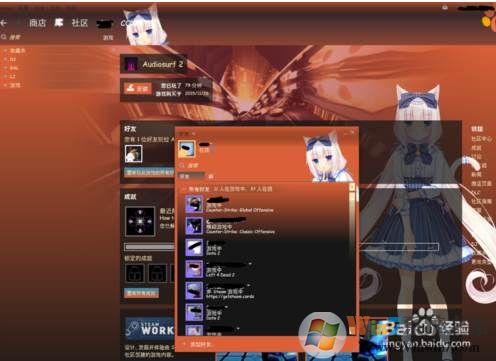This screenshot has width=496, height=361.
Task: Open 社区中心 link under 链接
Action: pos(481,138)
